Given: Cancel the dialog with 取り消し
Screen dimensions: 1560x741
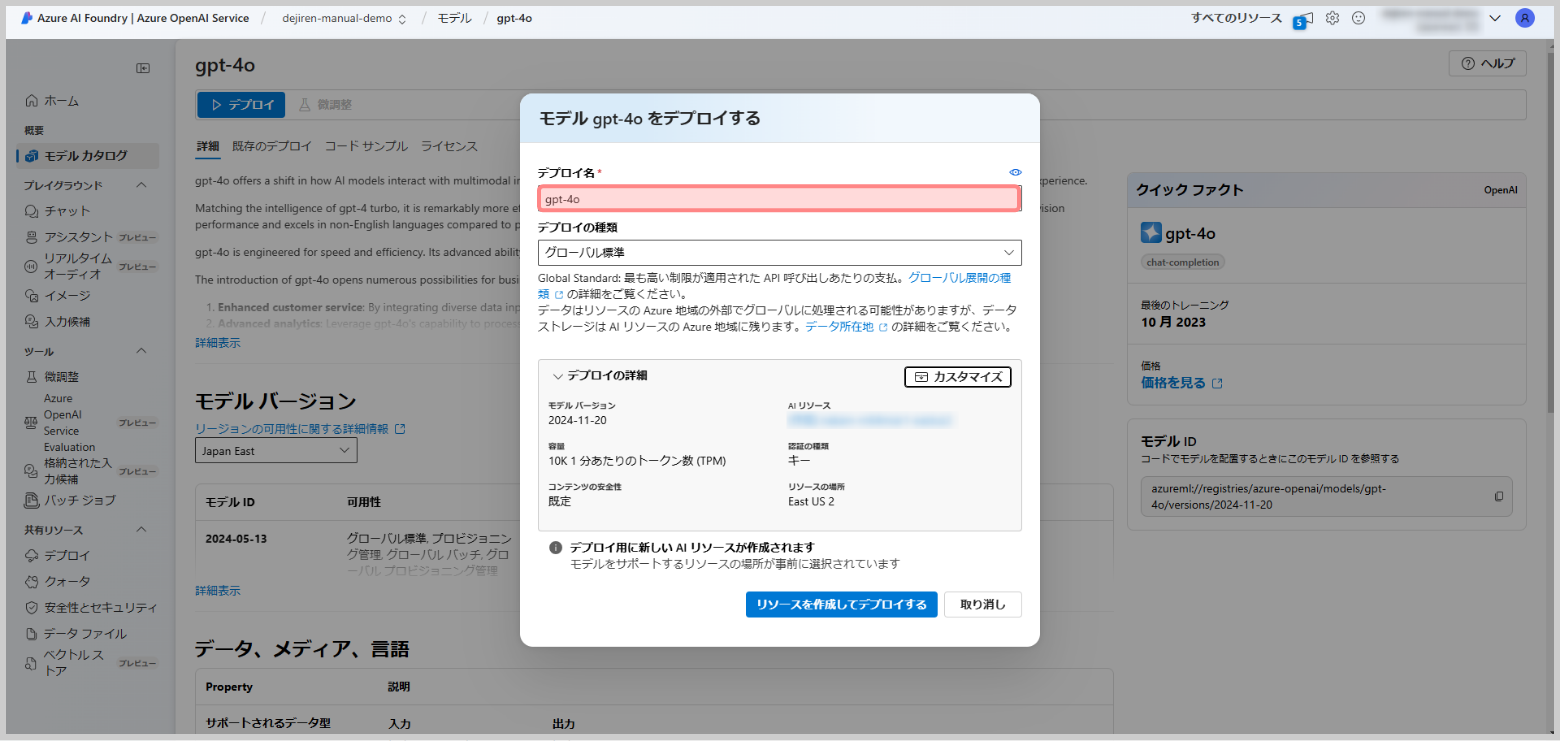Looking at the screenshot, I should point(983,605).
